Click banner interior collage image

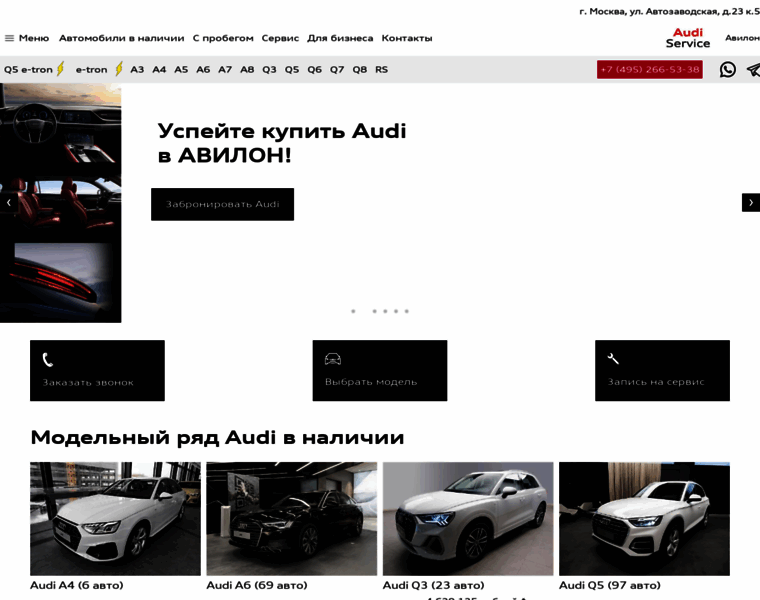[61, 203]
